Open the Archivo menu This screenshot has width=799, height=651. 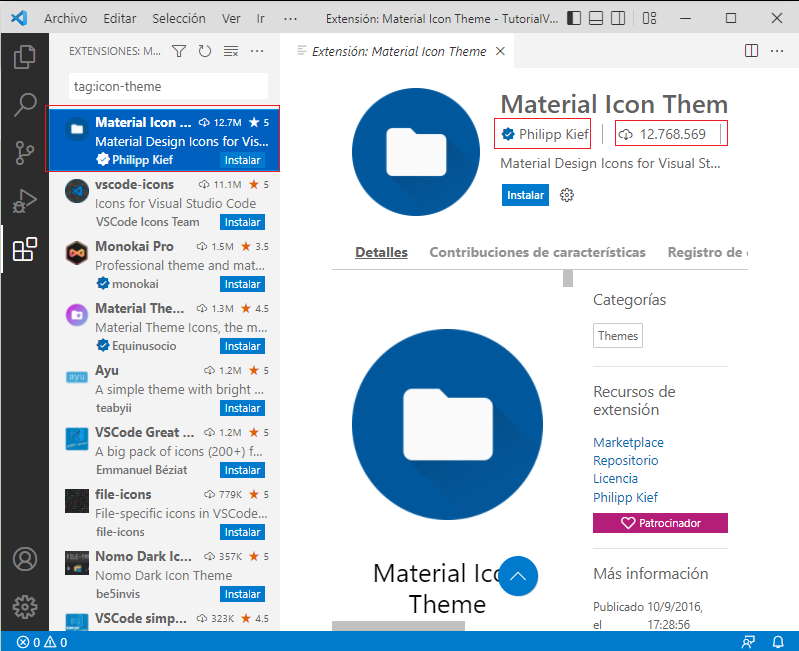coord(66,19)
